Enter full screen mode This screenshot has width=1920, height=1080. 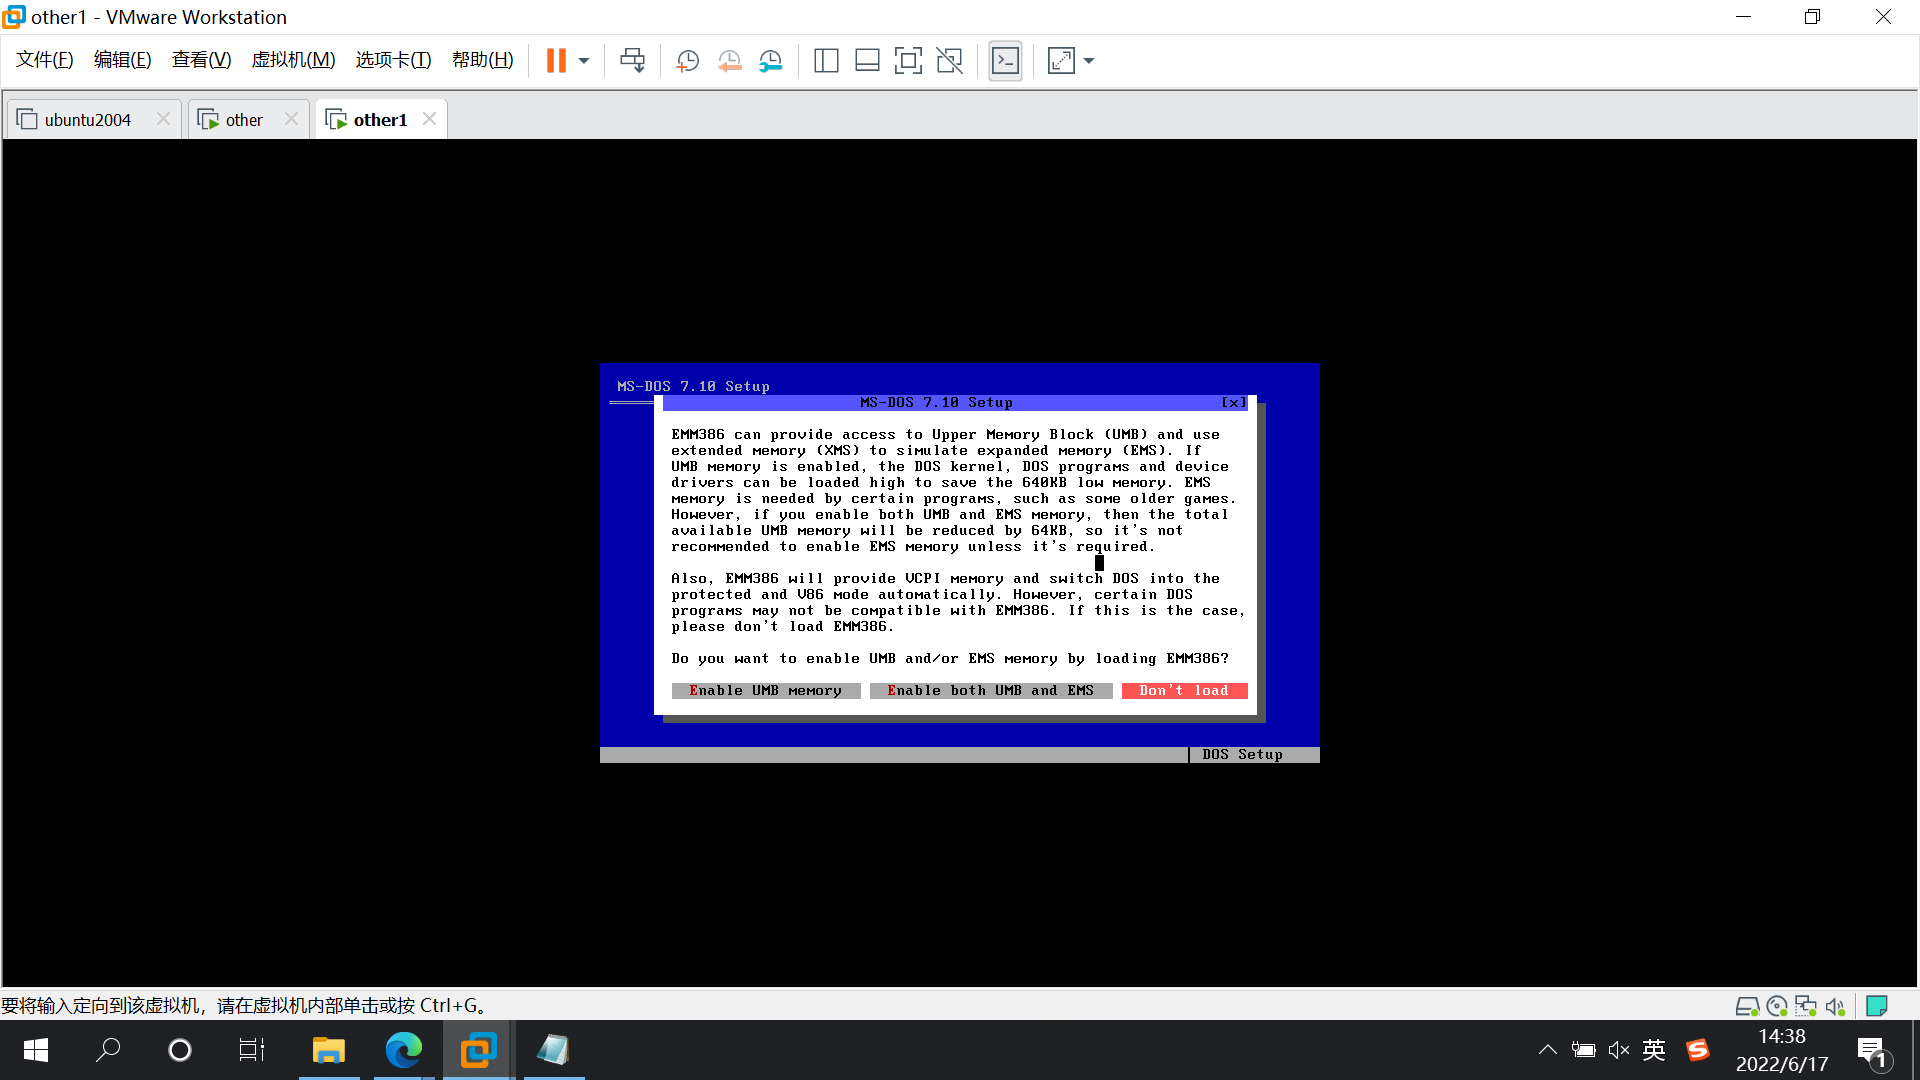(x=908, y=60)
